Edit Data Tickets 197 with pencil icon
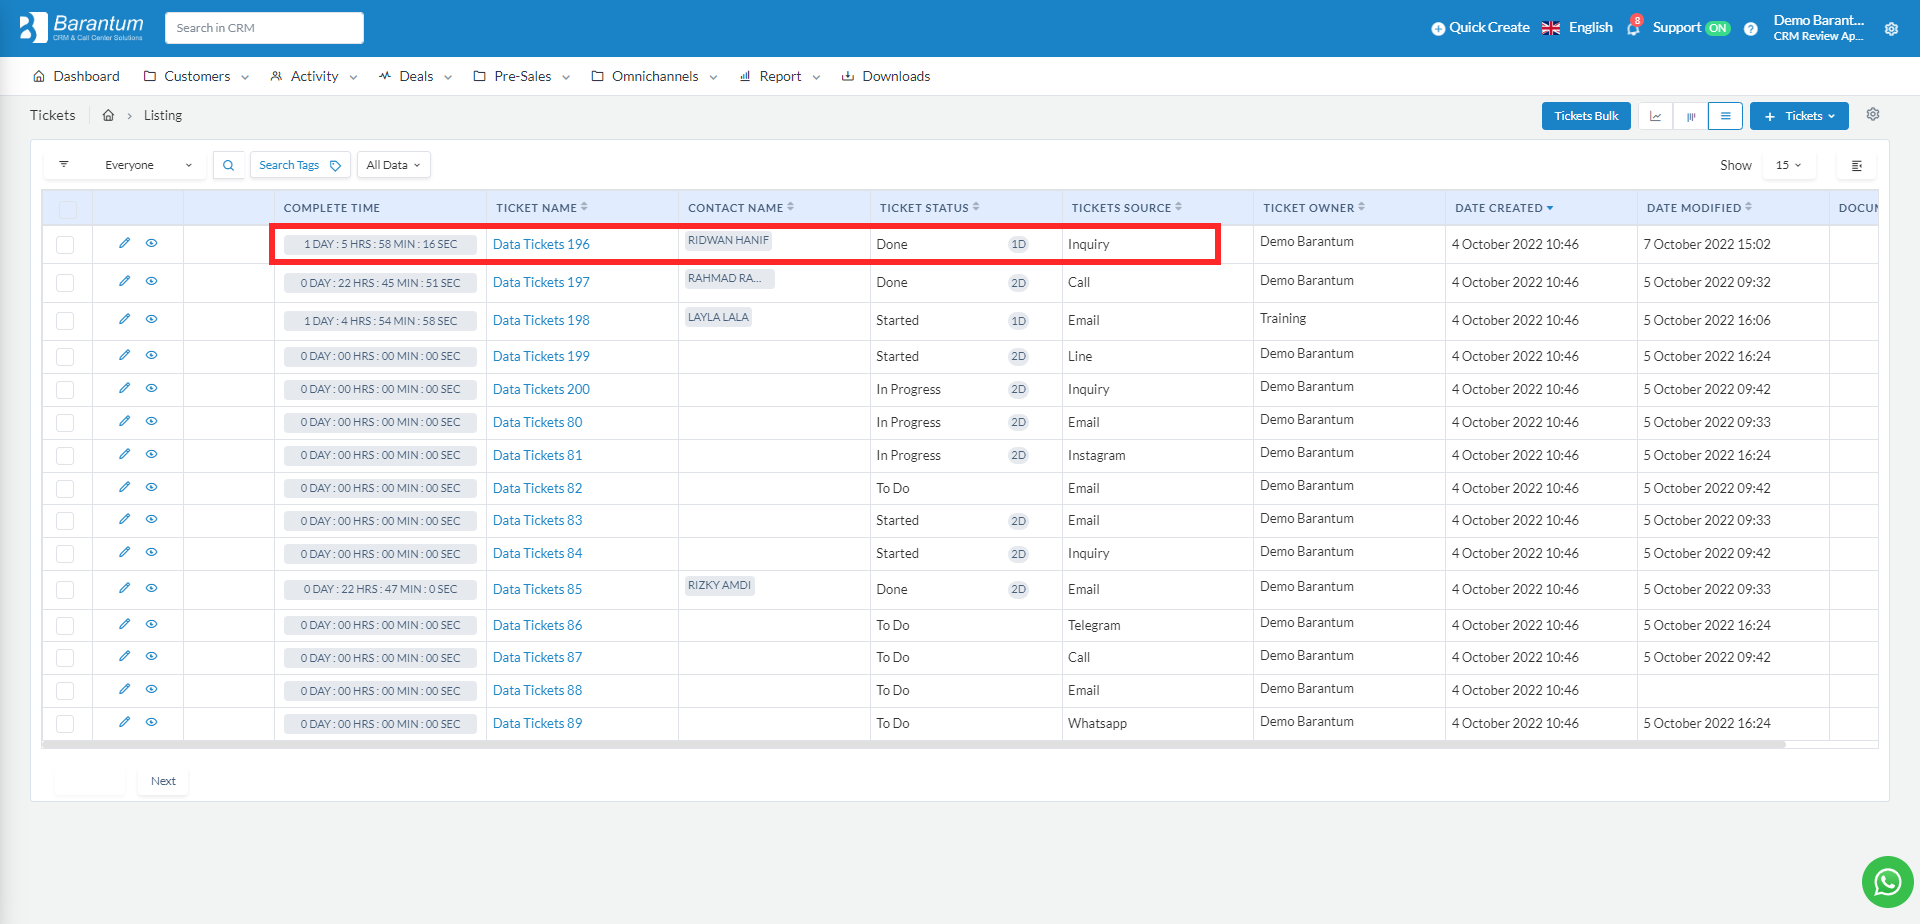This screenshot has width=1920, height=924. pos(125,281)
